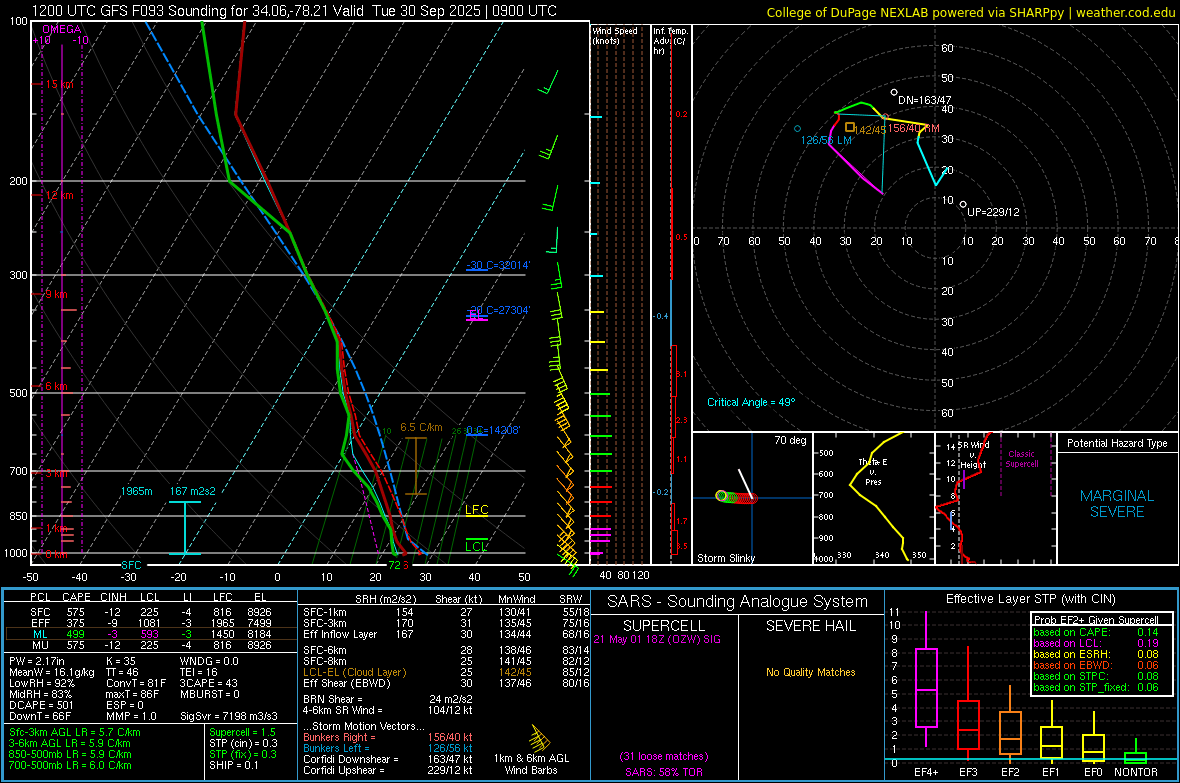Screen dimensions: 1180x783
Task: Click the Storm Slinky circles cluster
Action: pos(736,497)
